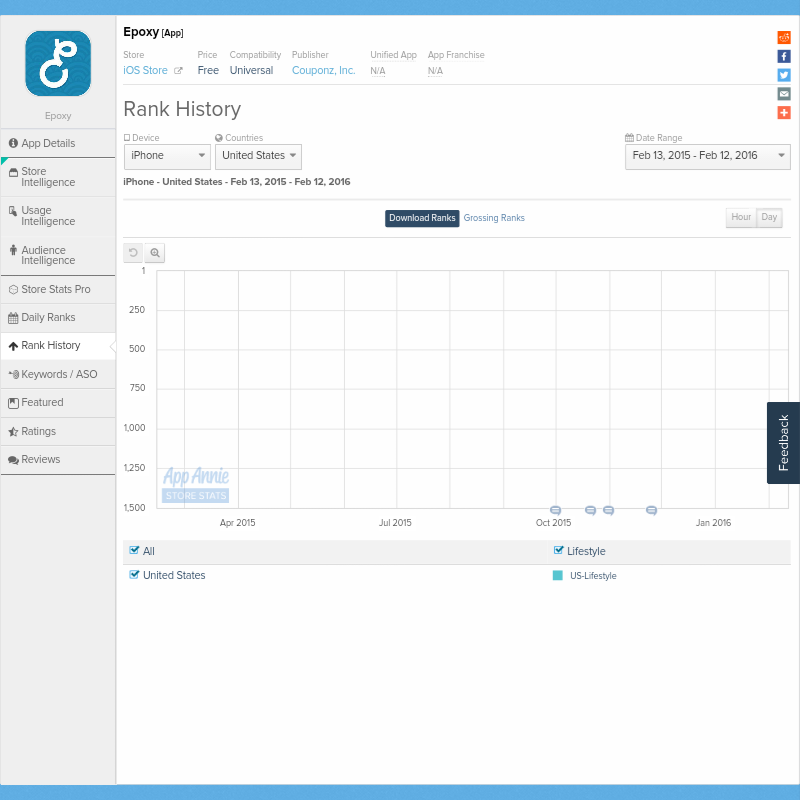The image size is (800, 800).
Task: Share the page on Facebook
Action: click(x=784, y=56)
